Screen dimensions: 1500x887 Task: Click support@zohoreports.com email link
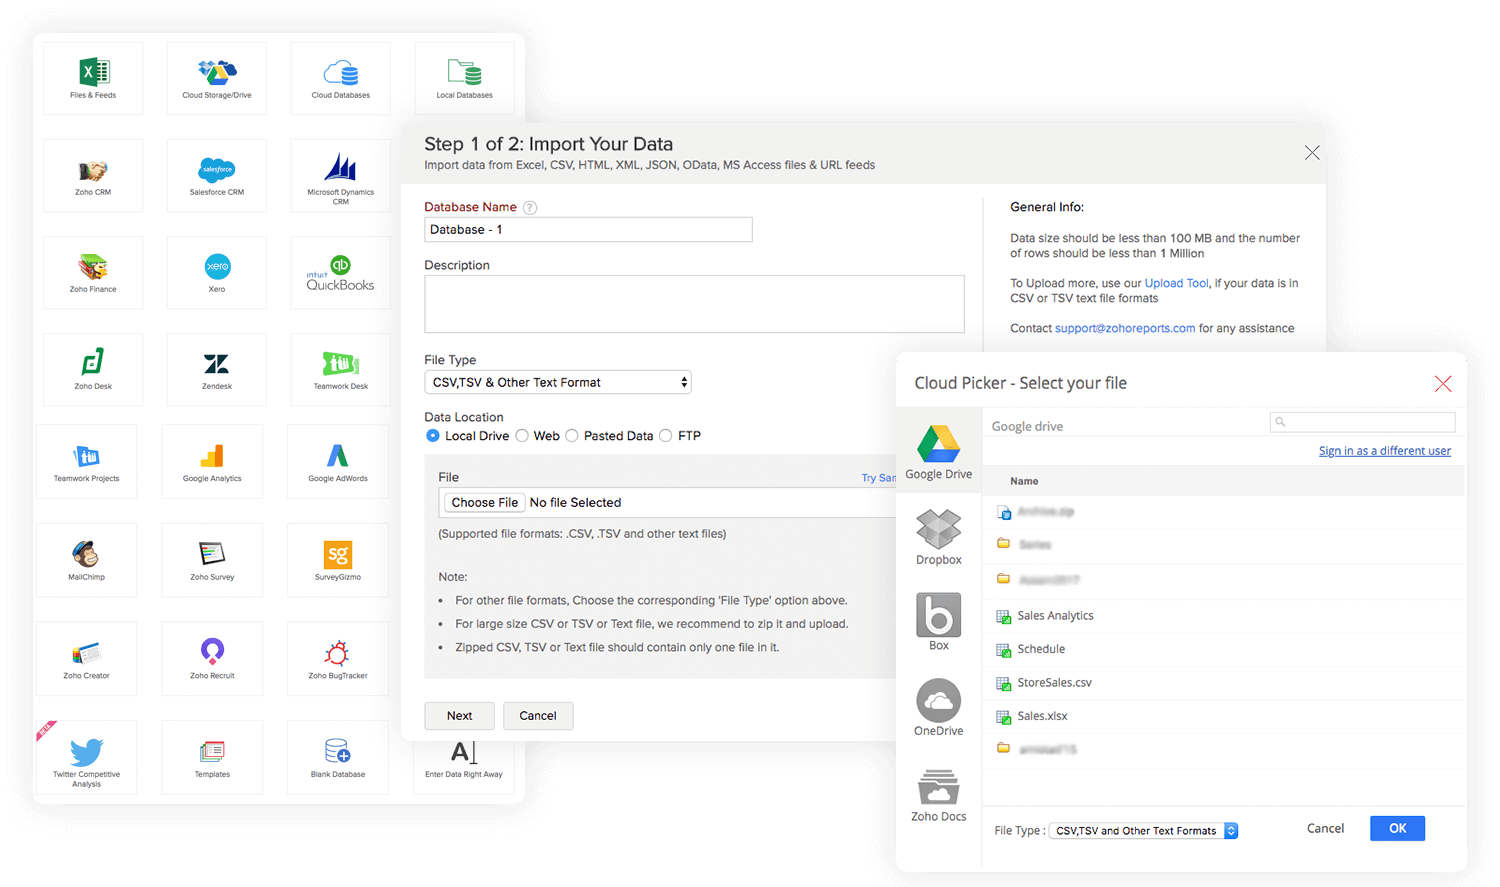click(x=1125, y=328)
